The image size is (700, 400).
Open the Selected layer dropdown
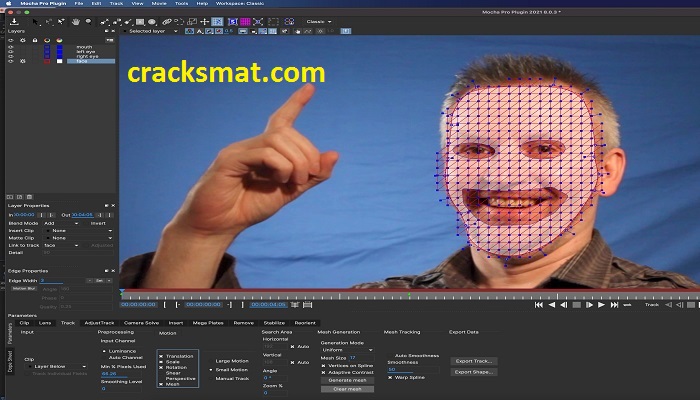tap(150, 31)
